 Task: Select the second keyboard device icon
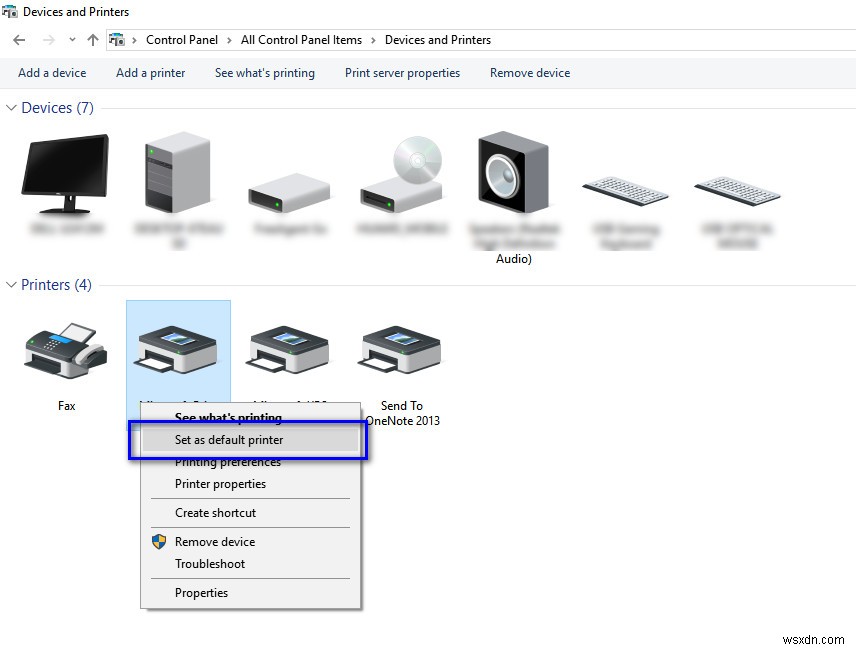click(x=738, y=191)
